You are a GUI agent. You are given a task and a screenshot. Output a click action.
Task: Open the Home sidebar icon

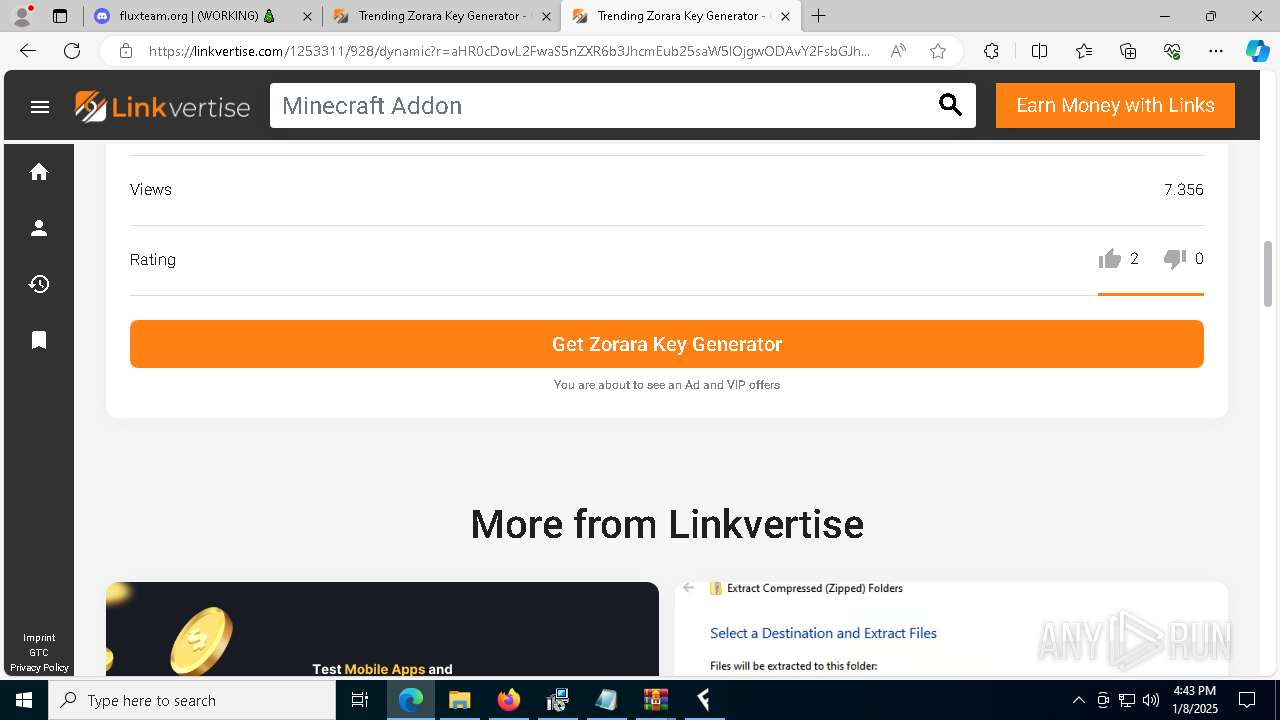[39, 172]
